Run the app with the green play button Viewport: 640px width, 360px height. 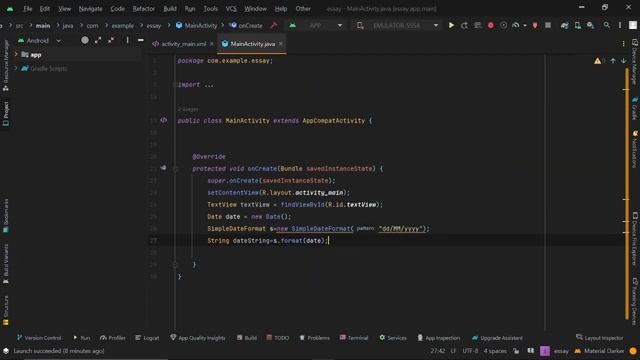tap(451, 25)
